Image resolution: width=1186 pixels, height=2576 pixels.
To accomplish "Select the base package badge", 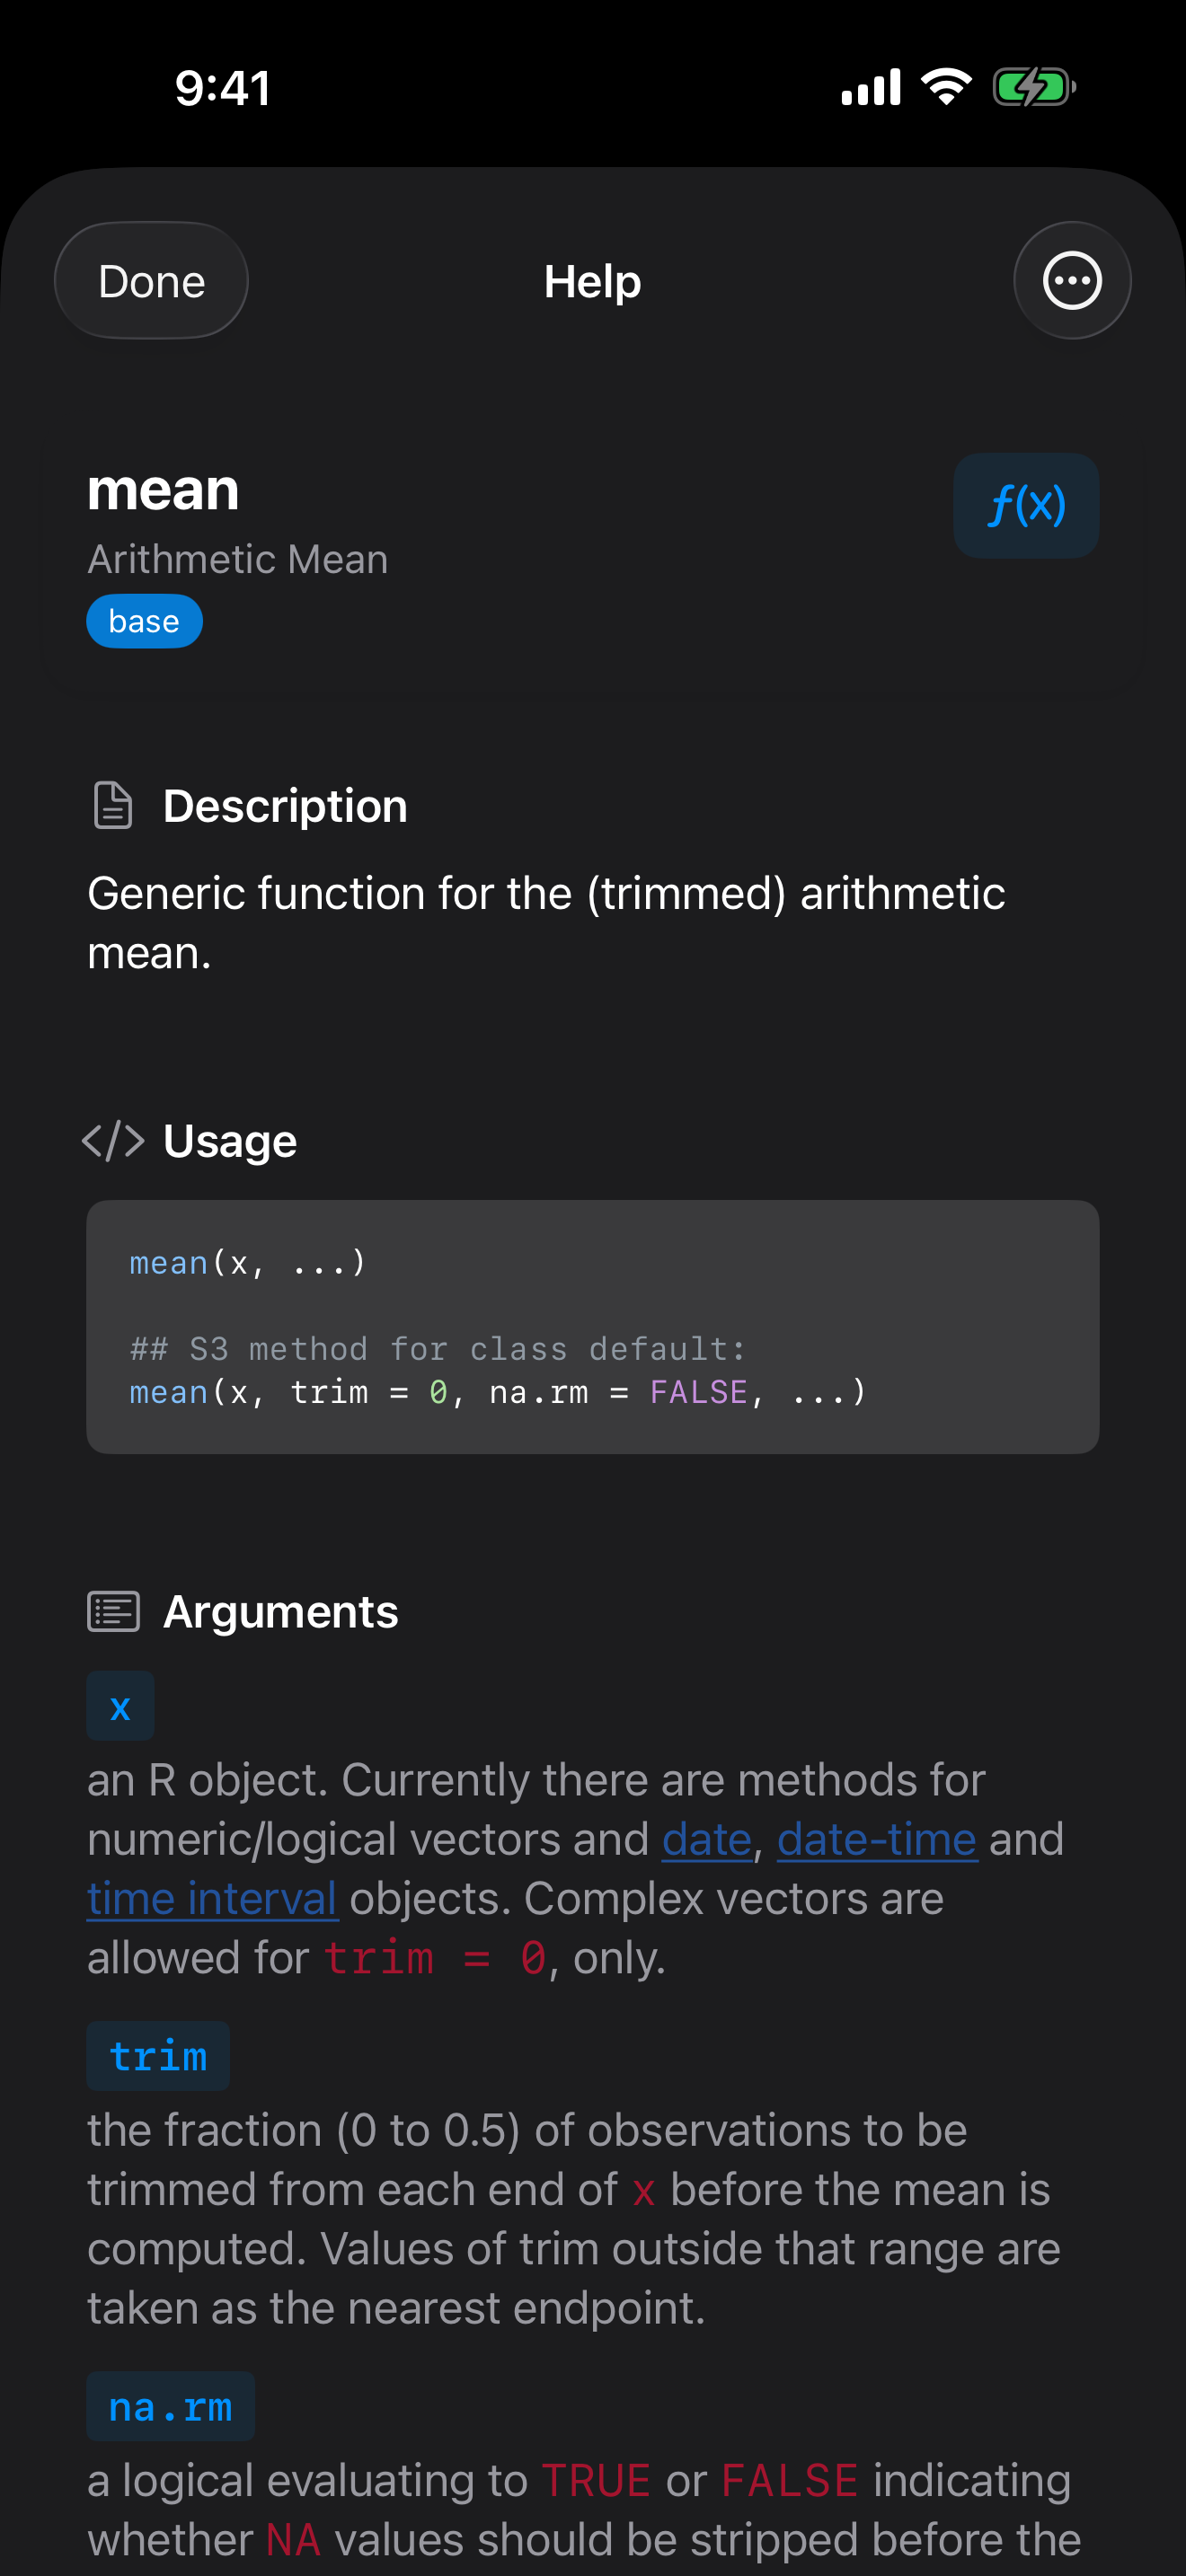I will coord(144,621).
